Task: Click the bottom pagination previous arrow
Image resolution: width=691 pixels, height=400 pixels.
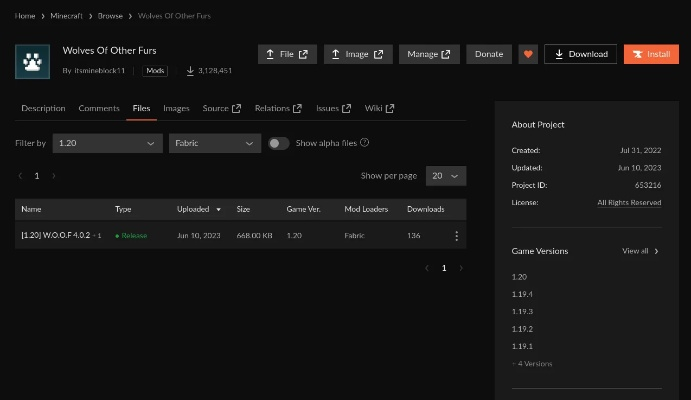Action: [x=427, y=268]
